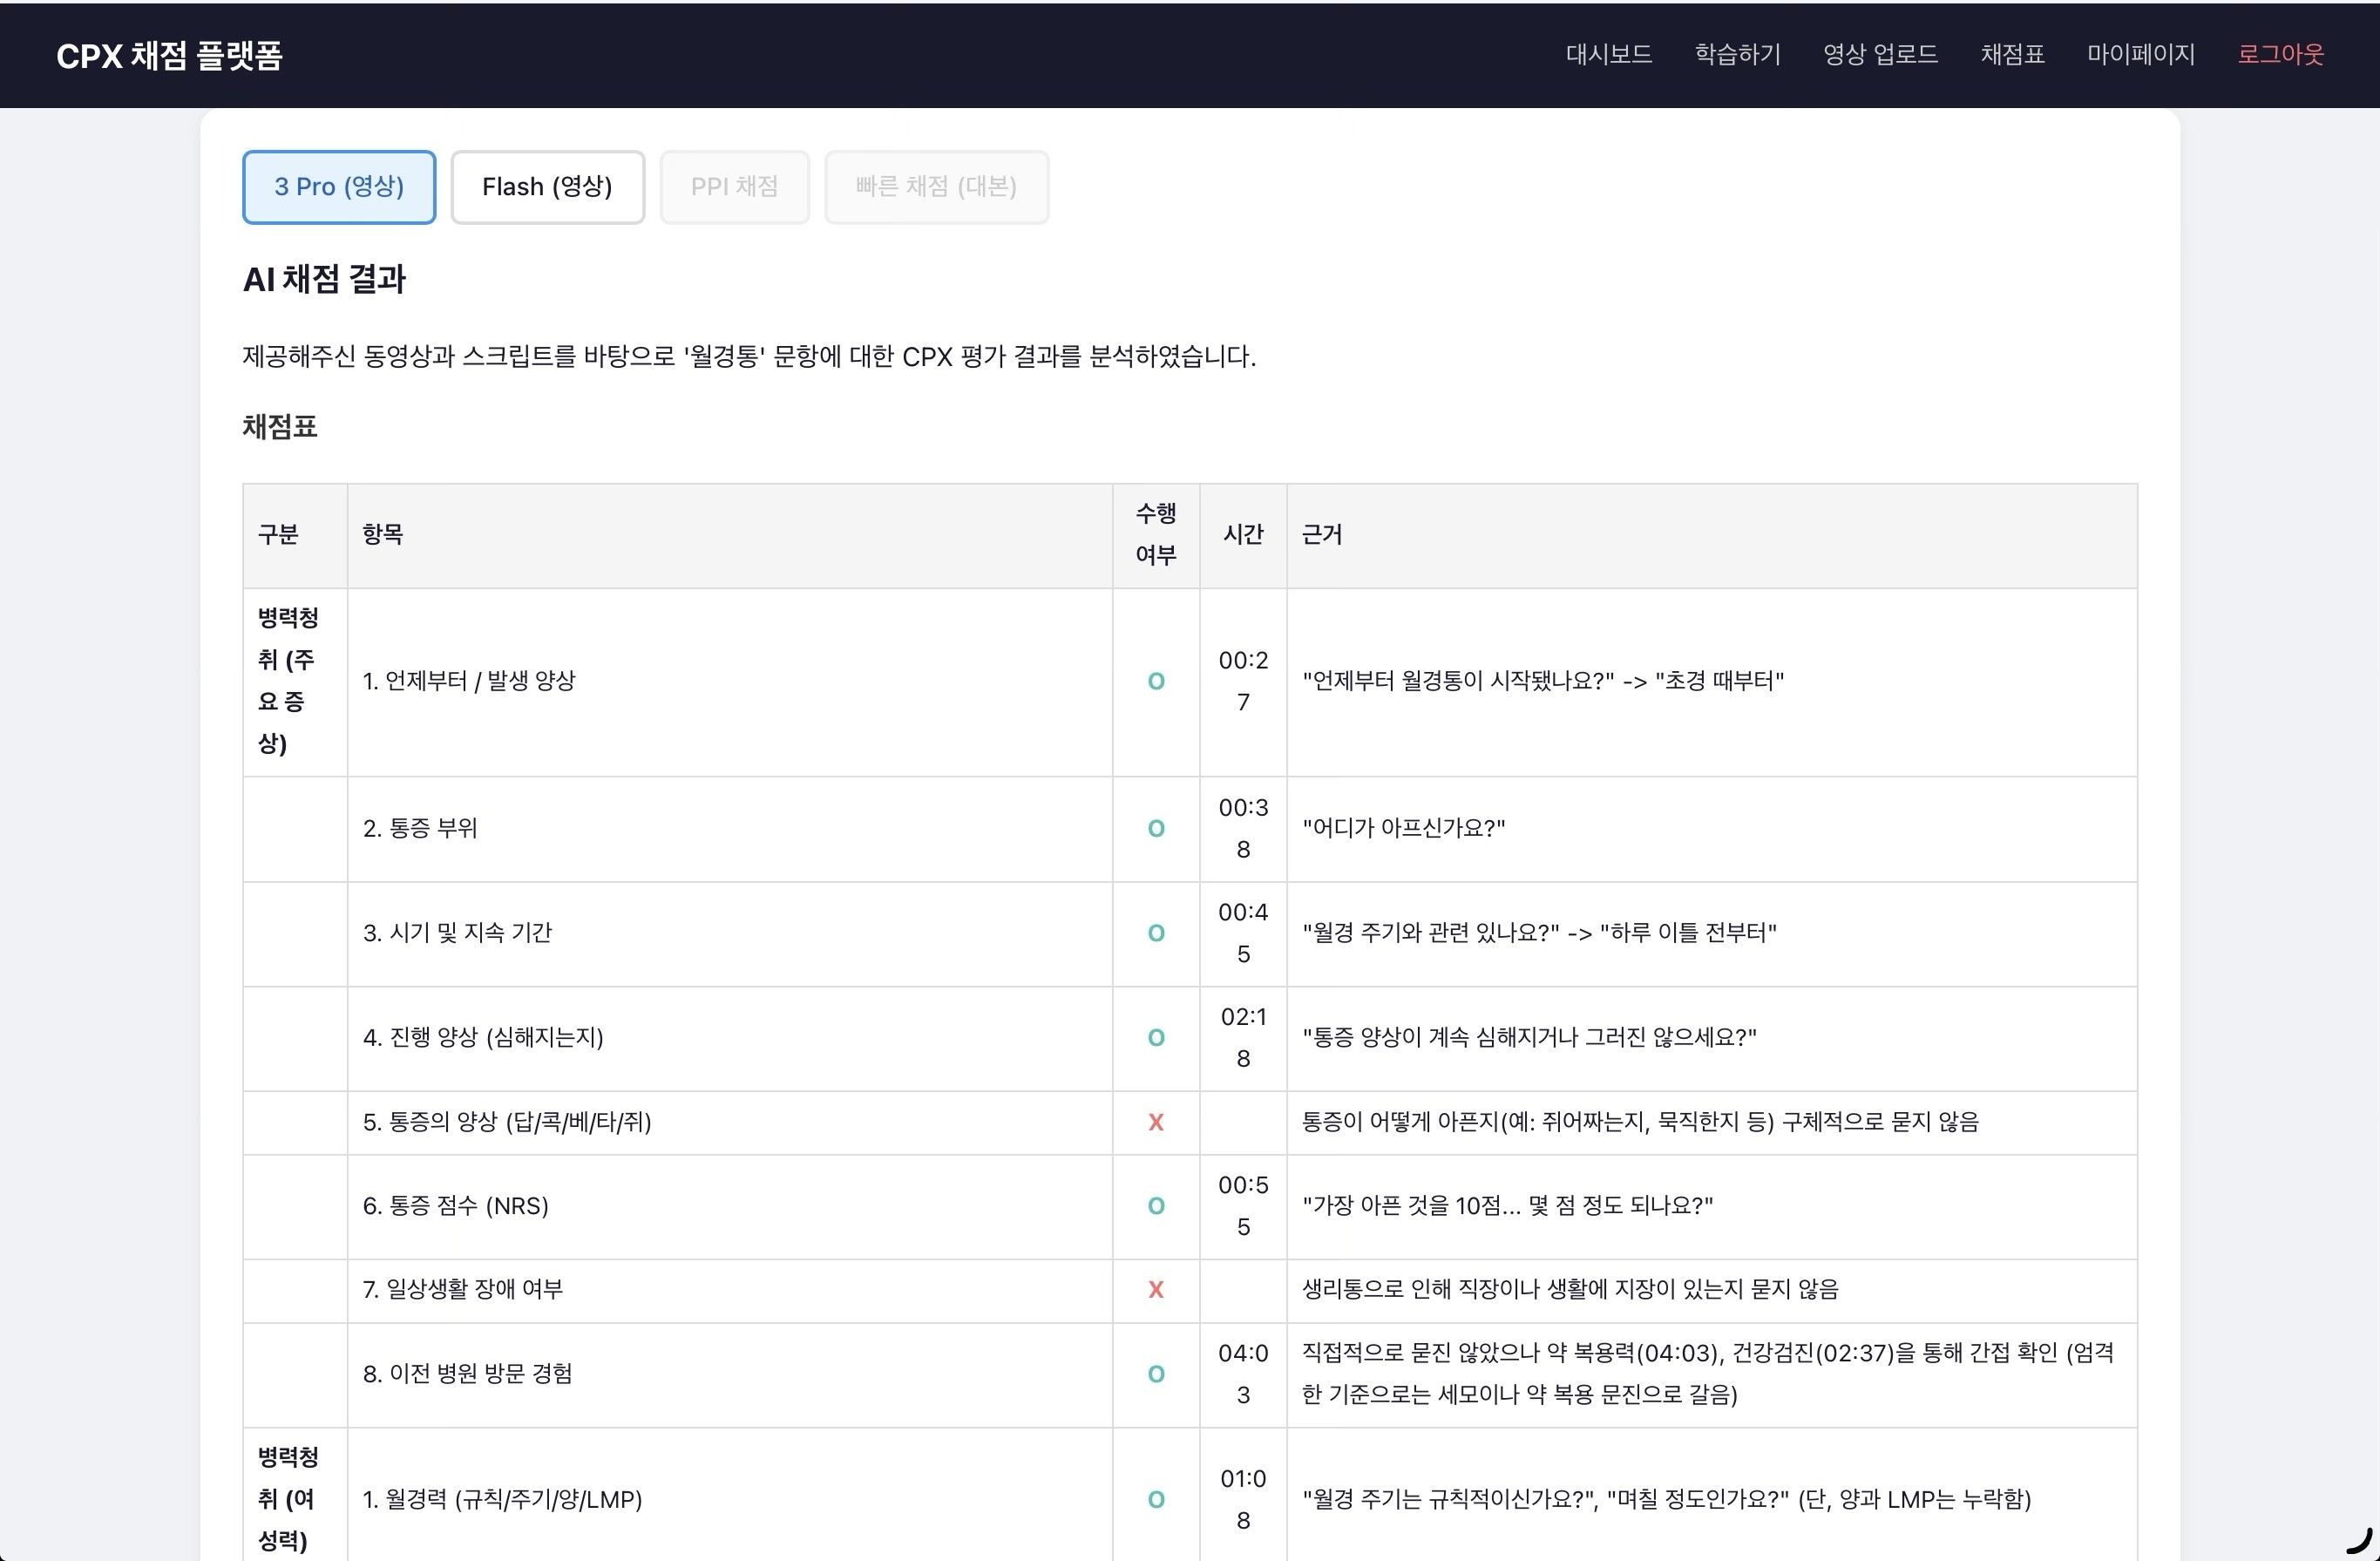2380x1561 pixels.
Task: Click the 병력청취 (주요 증상) category cell
Action: click(295, 681)
